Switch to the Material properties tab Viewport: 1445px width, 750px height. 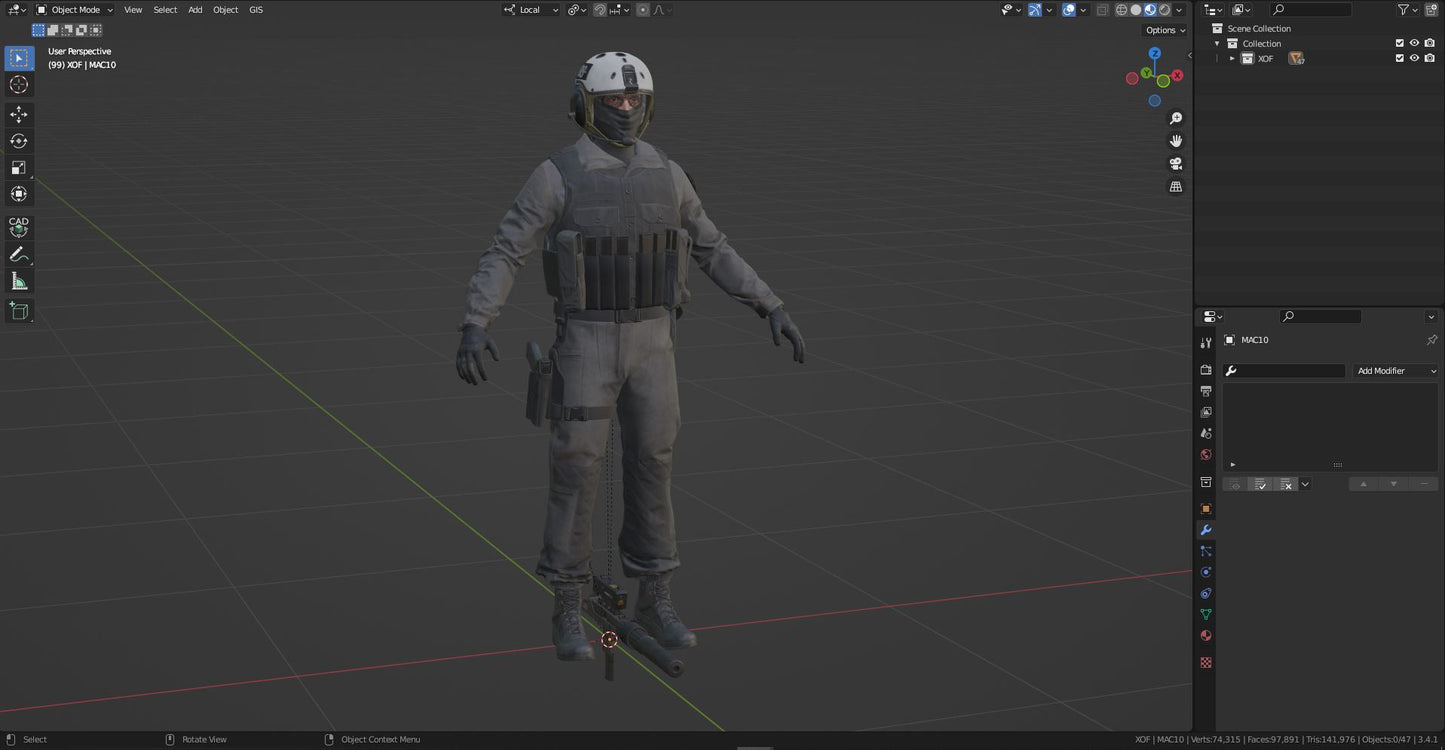1205,635
